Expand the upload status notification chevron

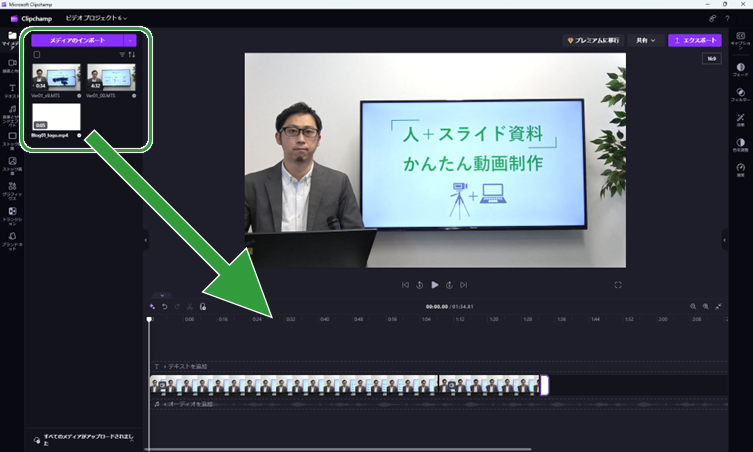coord(132,440)
